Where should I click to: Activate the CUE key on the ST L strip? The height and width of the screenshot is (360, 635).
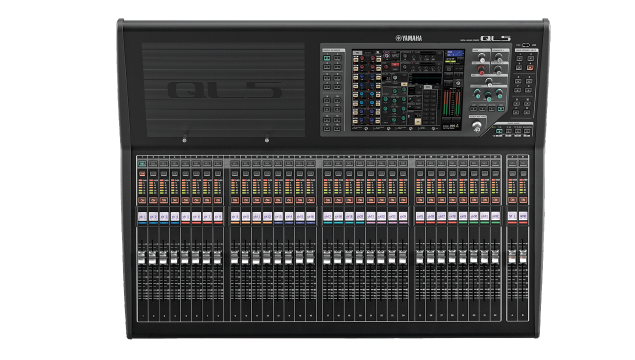512,174
